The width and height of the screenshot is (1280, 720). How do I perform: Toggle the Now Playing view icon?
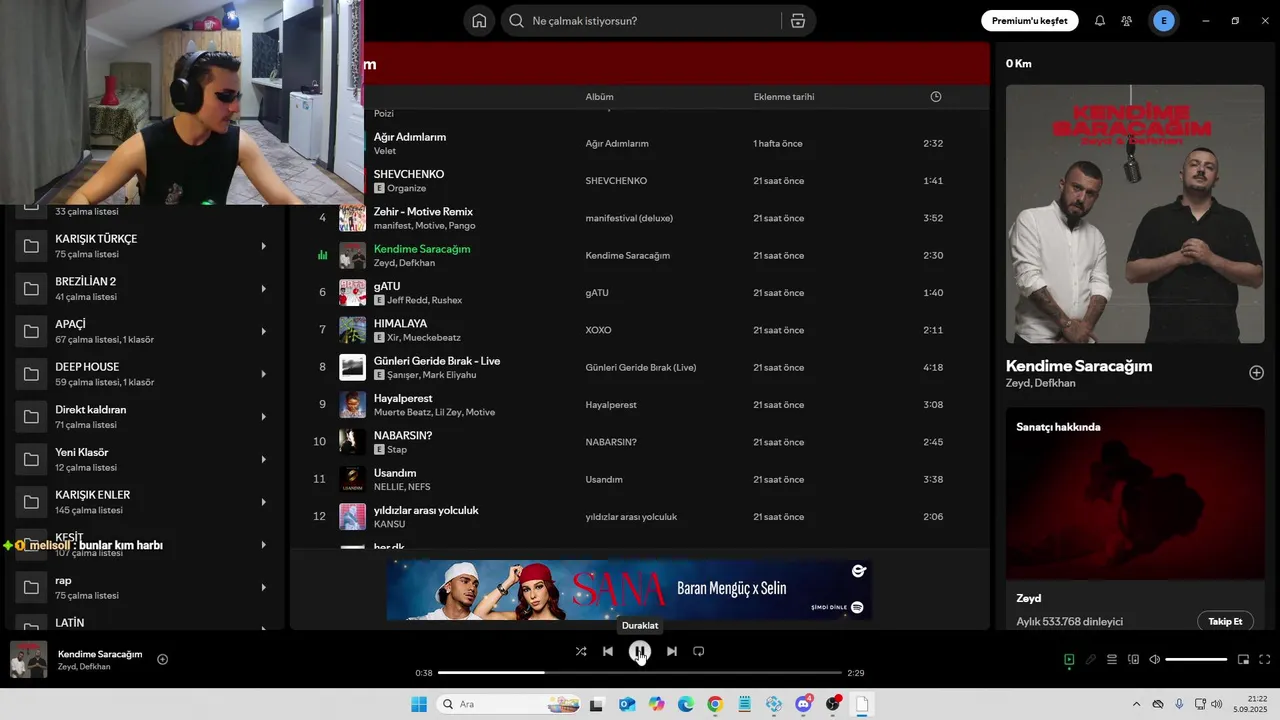click(x=1069, y=659)
